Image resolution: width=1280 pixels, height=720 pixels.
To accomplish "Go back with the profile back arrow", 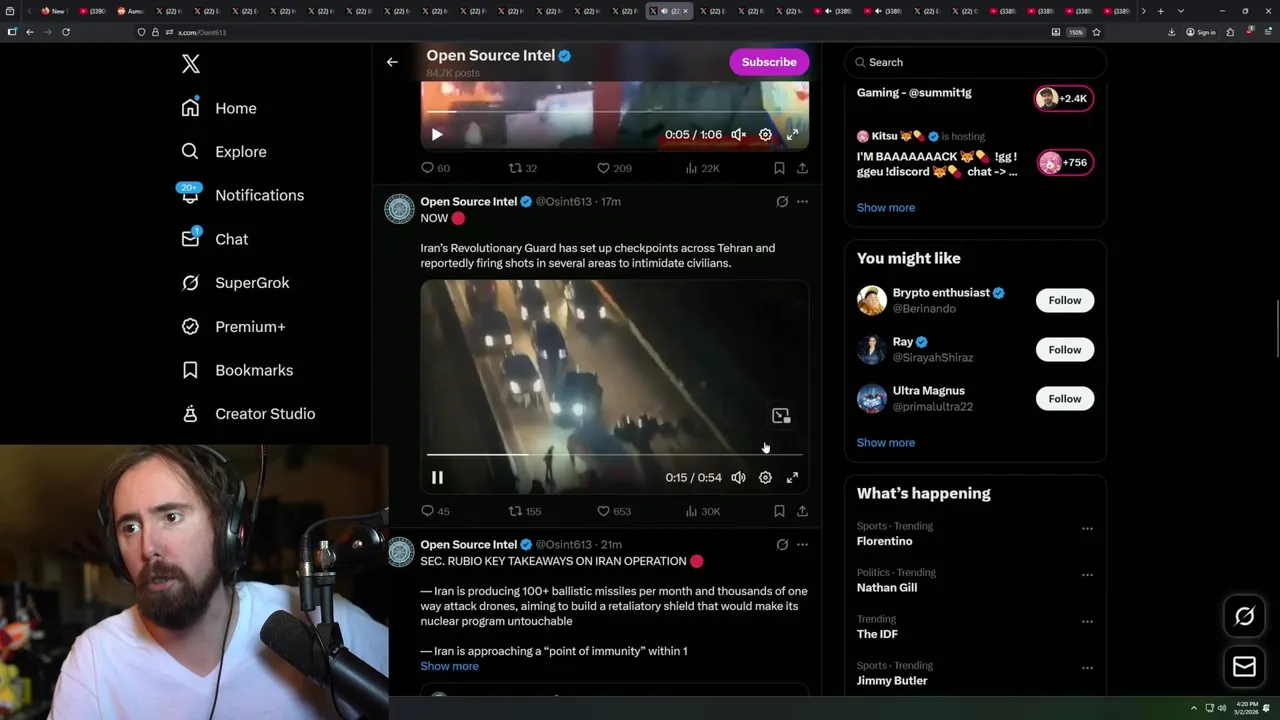I will (392, 62).
